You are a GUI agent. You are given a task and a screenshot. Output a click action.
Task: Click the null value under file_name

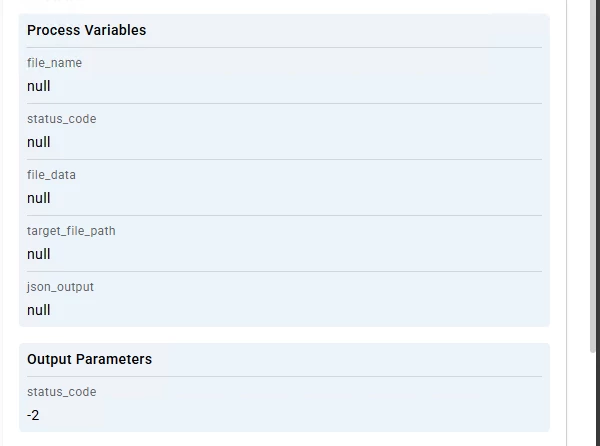(x=38, y=86)
